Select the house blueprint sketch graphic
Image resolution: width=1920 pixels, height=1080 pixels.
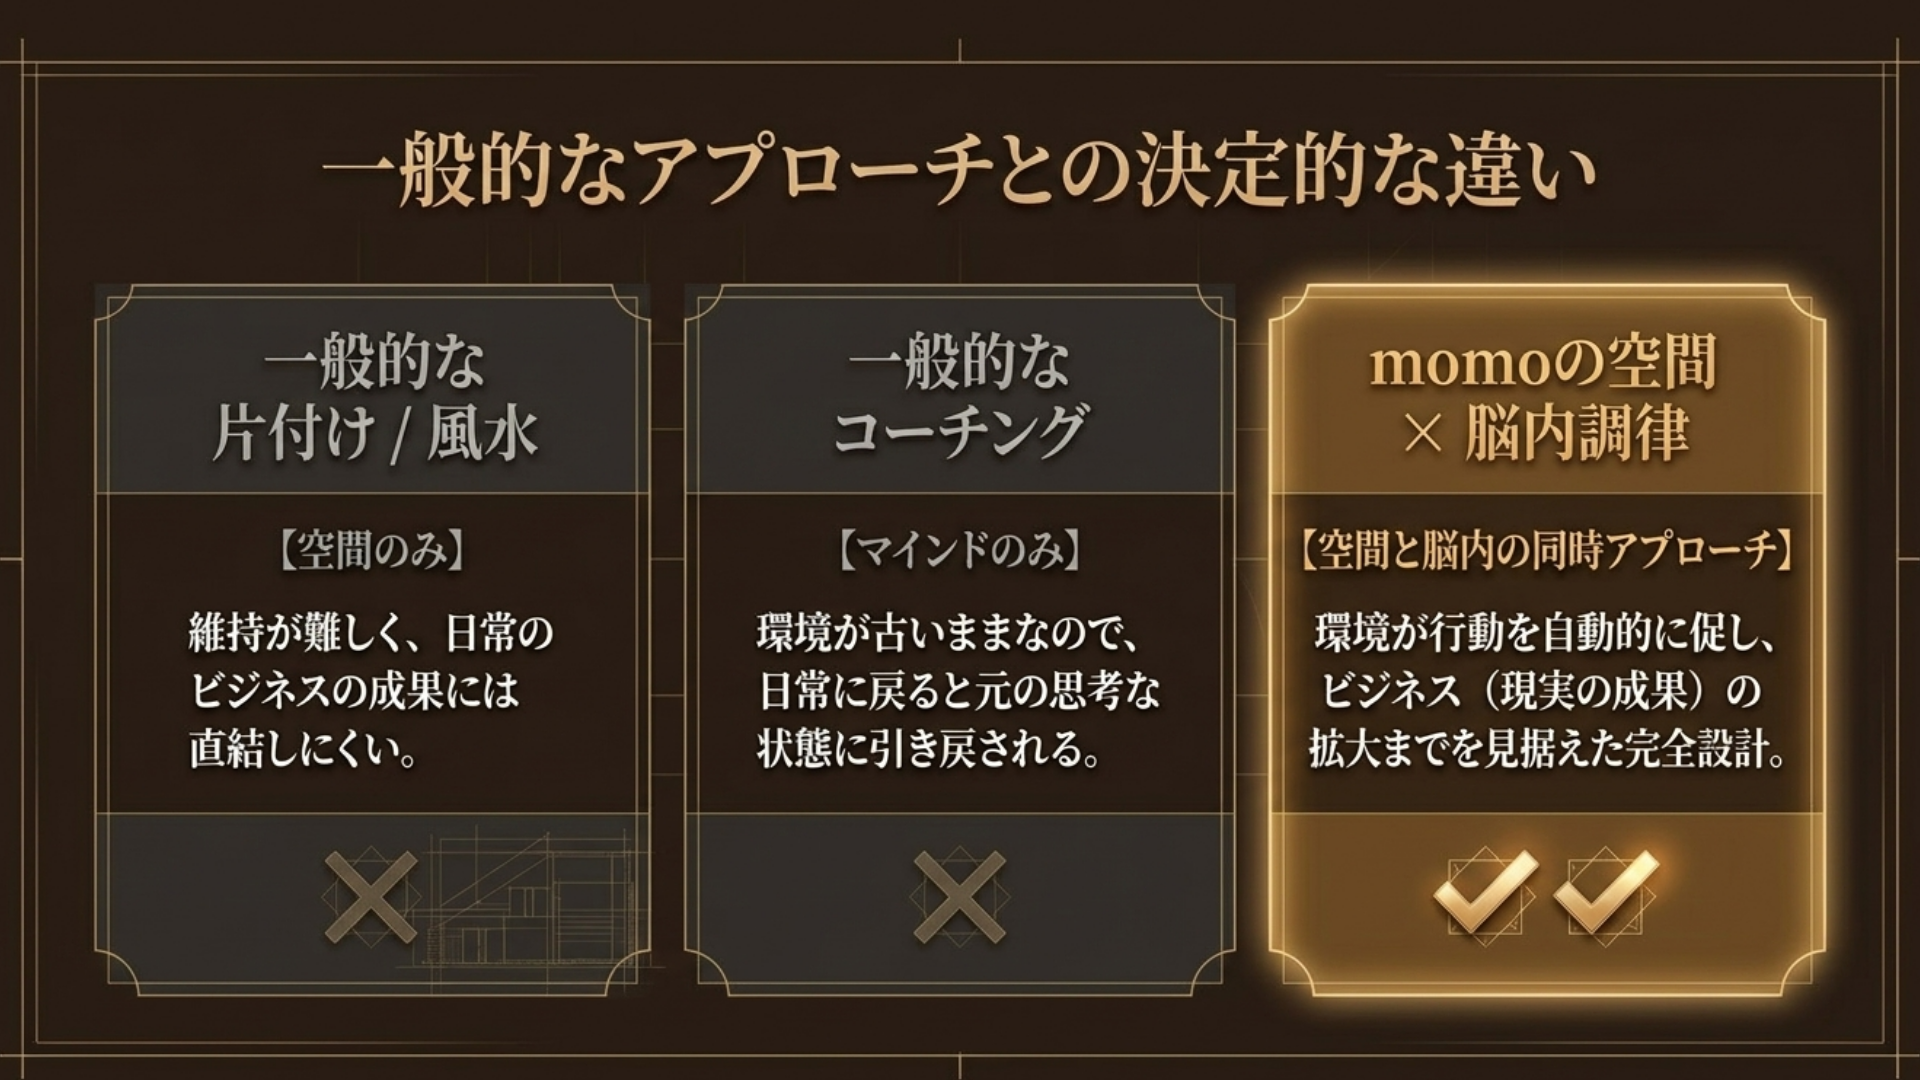[x=528, y=902]
